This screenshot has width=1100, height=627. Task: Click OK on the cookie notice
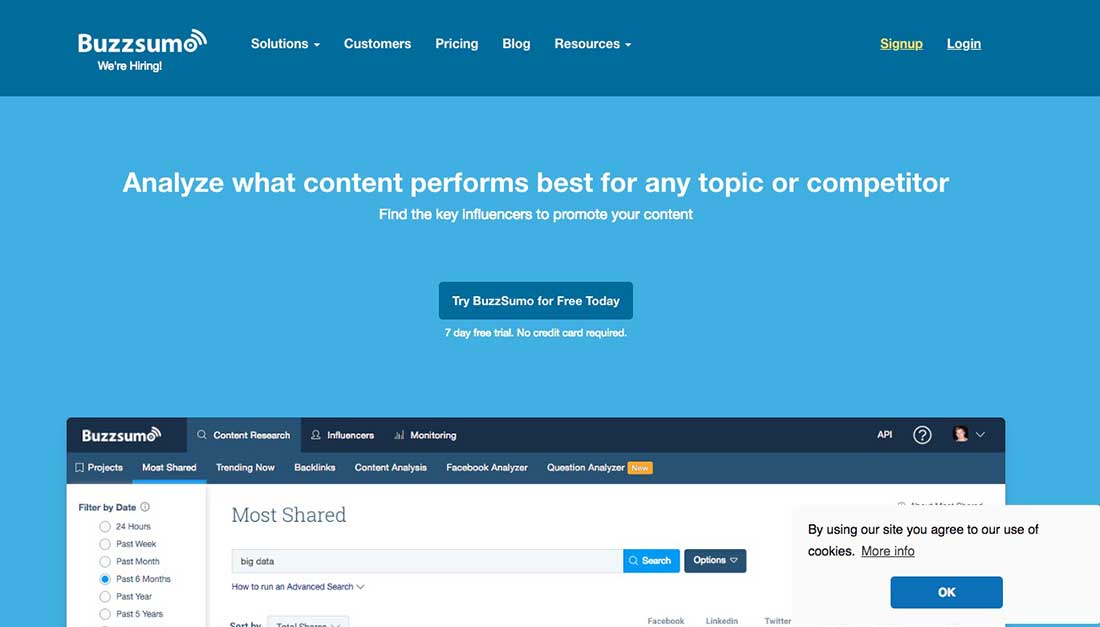[946, 592]
